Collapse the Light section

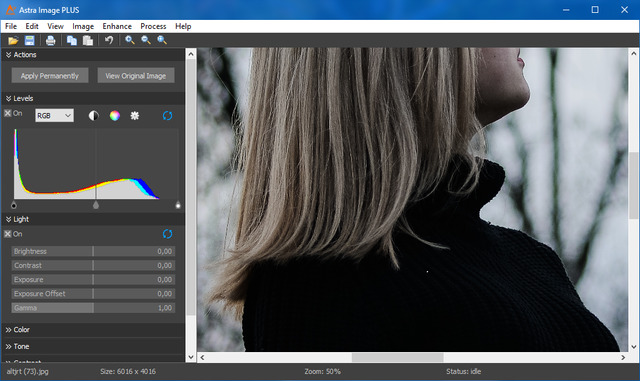[x=8, y=219]
